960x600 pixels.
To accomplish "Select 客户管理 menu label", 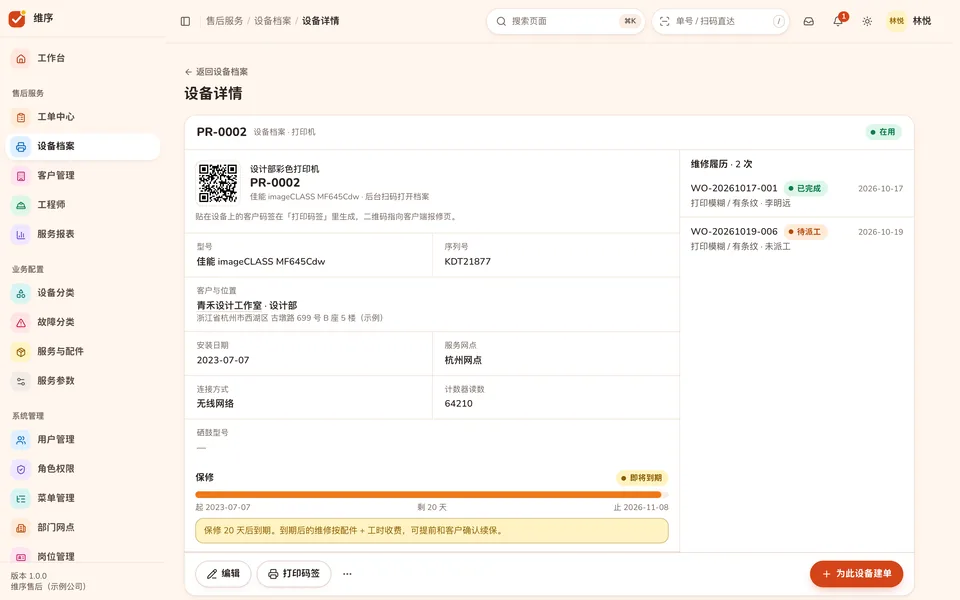I will coord(56,176).
